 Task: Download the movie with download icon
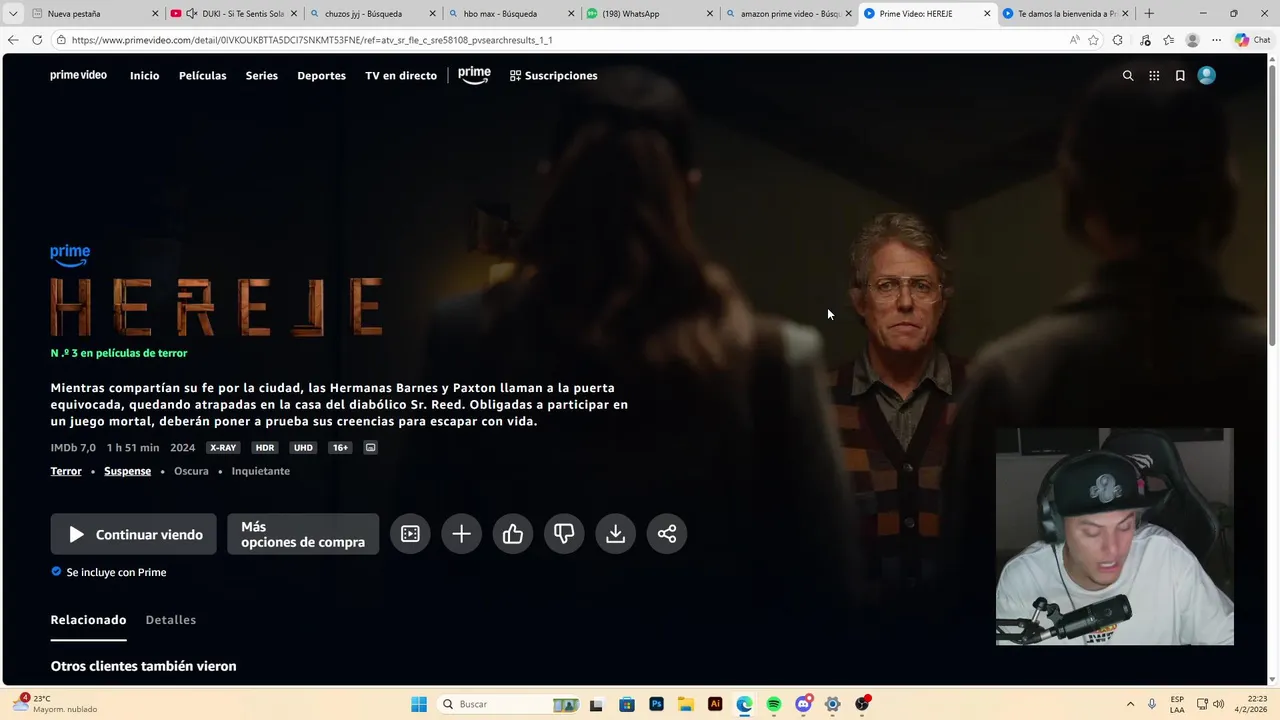tap(616, 534)
